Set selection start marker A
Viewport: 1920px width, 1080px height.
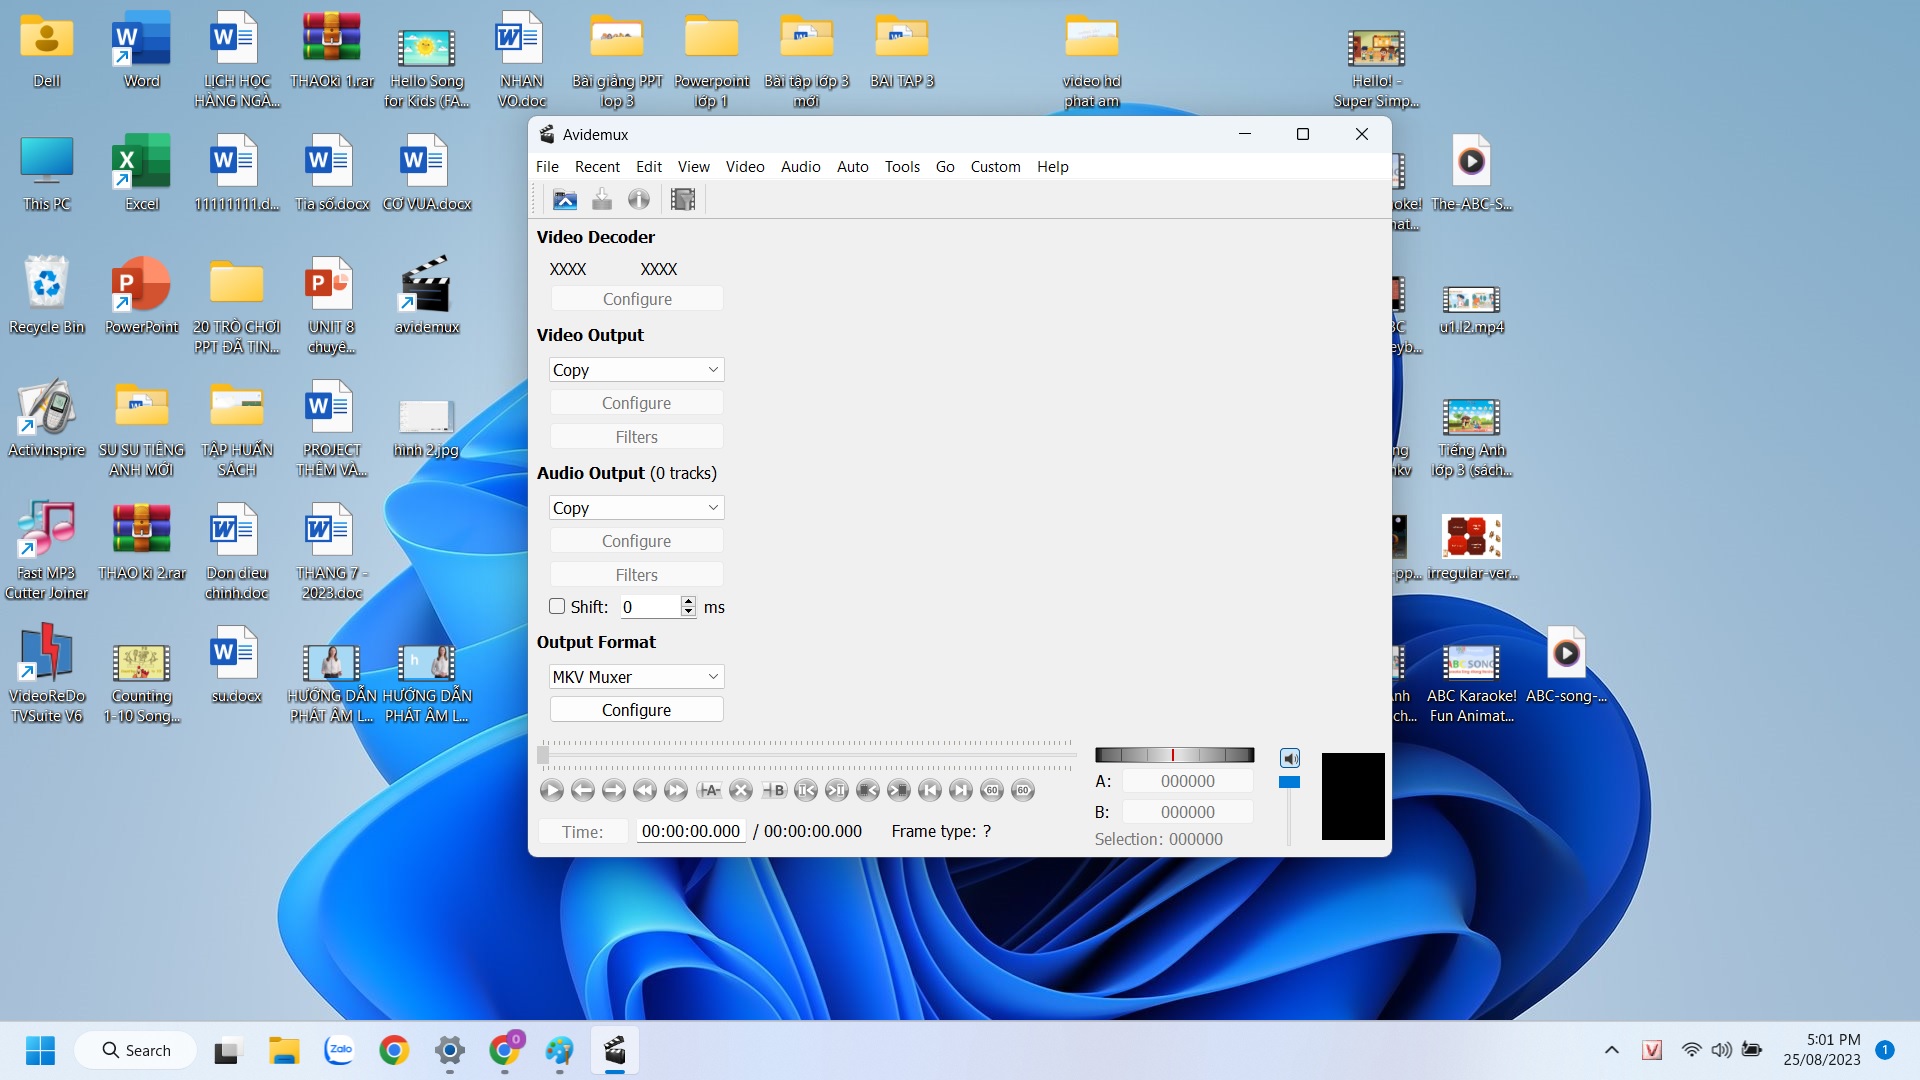[709, 790]
